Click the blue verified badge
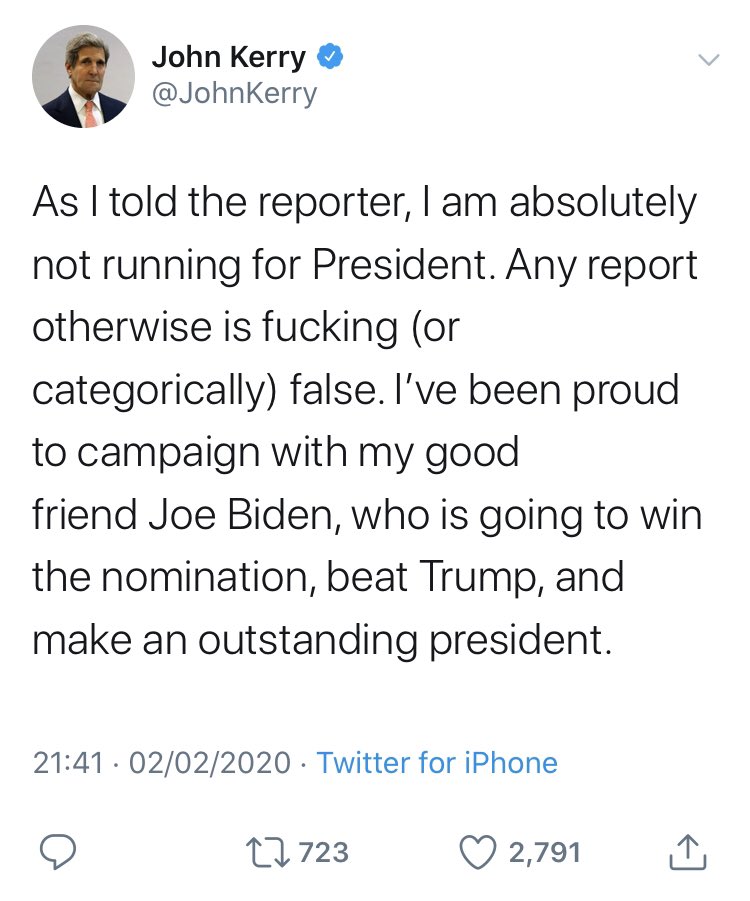This screenshot has height=901, width=750. coord(329,58)
